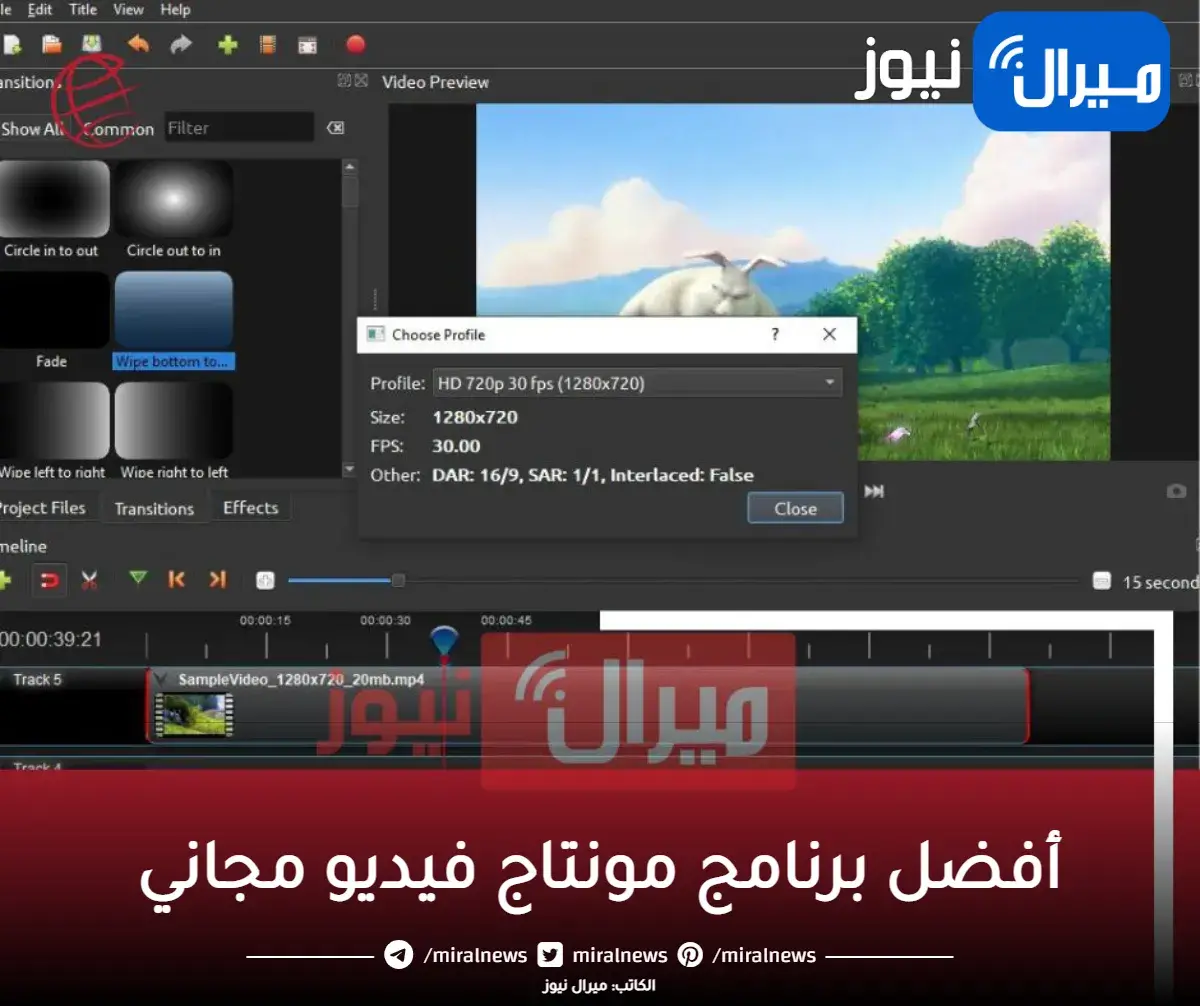1200x1006 pixels.
Task: Select the Common transitions filter
Action: (x=118, y=129)
